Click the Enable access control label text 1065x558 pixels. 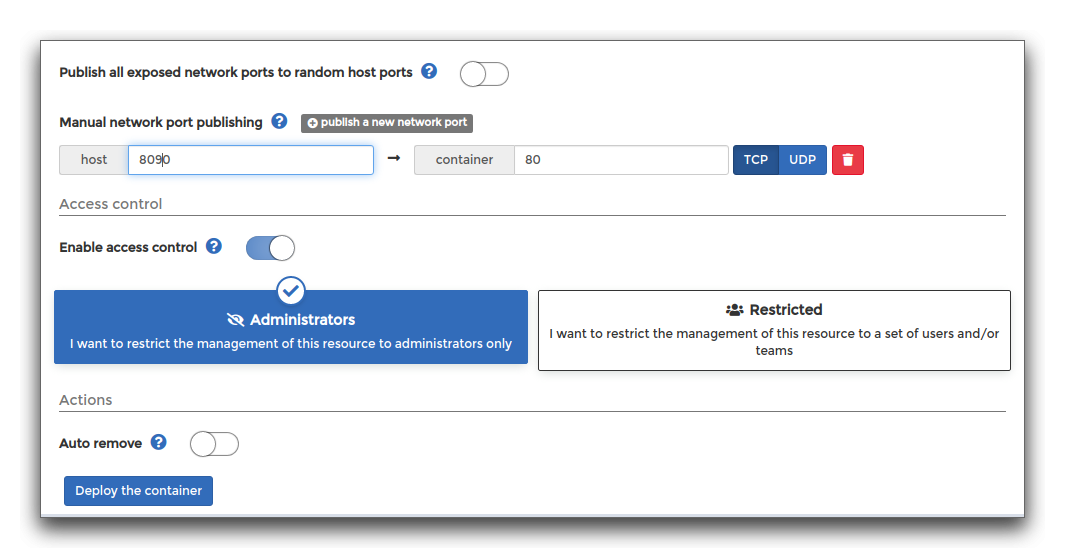pos(128,247)
